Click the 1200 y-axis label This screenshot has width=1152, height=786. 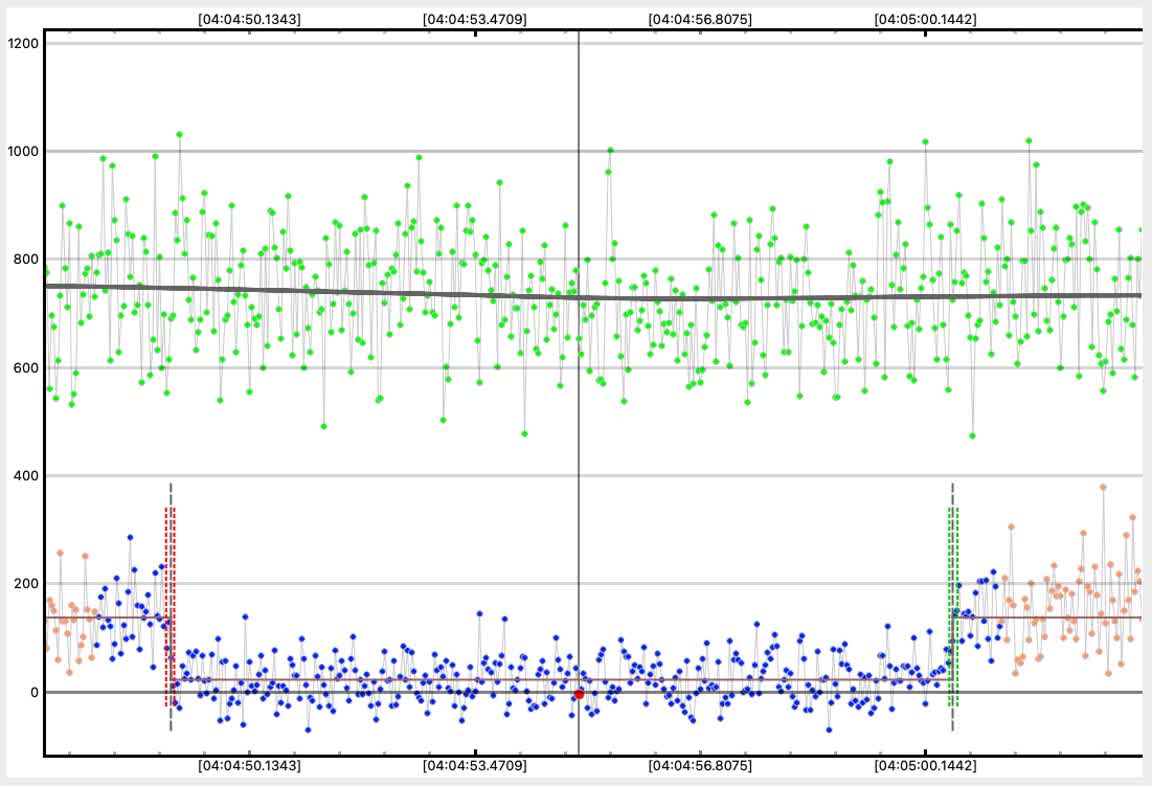(x=23, y=43)
